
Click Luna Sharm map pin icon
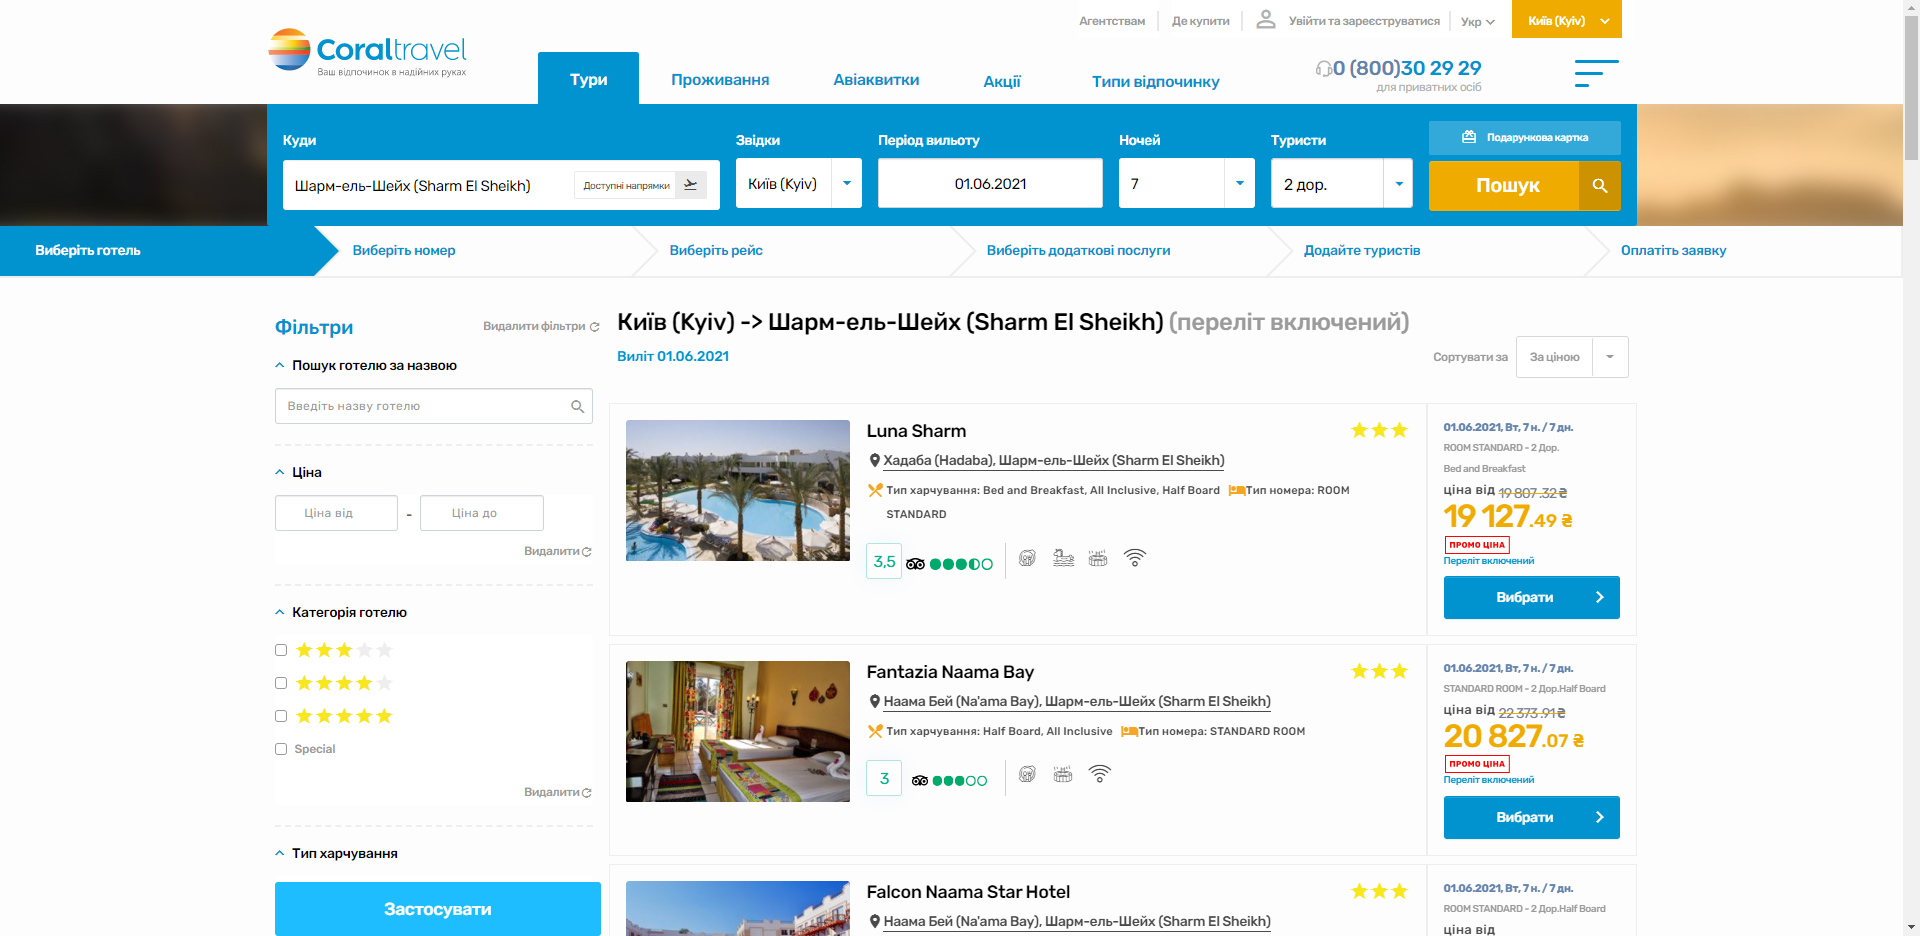875,461
